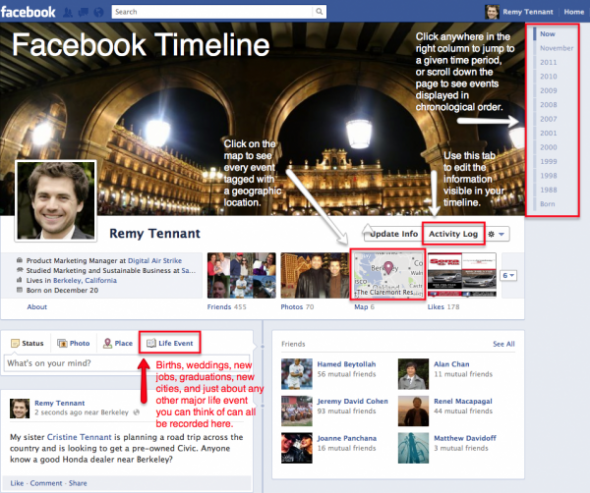Click Remy Tennant name in top bar
This screenshot has height=493, width=590.
(x=528, y=12)
